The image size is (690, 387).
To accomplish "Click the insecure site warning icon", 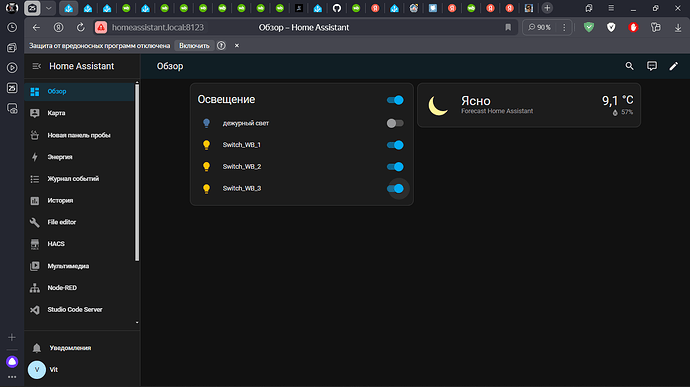I will (101, 27).
